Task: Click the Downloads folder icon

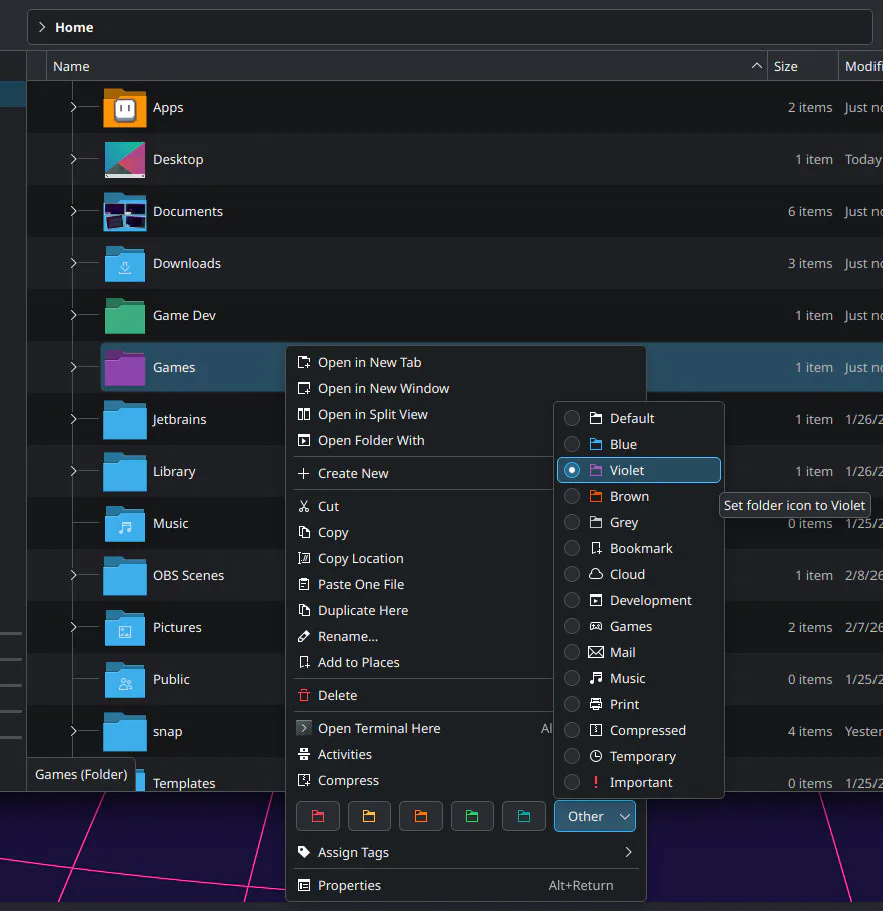Action: (x=124, y=264)
